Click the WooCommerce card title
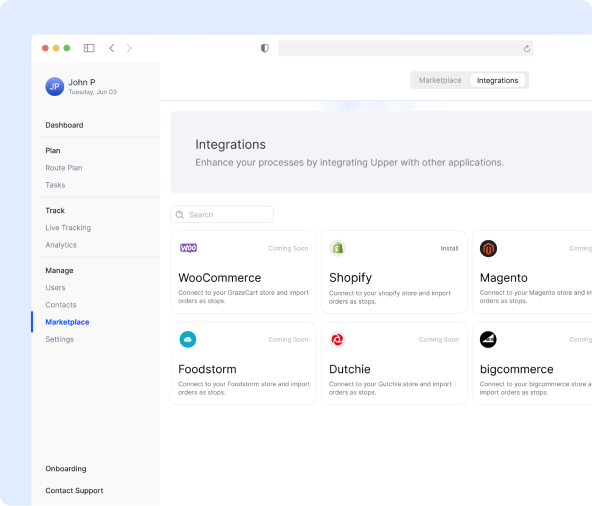Viewport: 592px width, 506px height. click(219, 278)
